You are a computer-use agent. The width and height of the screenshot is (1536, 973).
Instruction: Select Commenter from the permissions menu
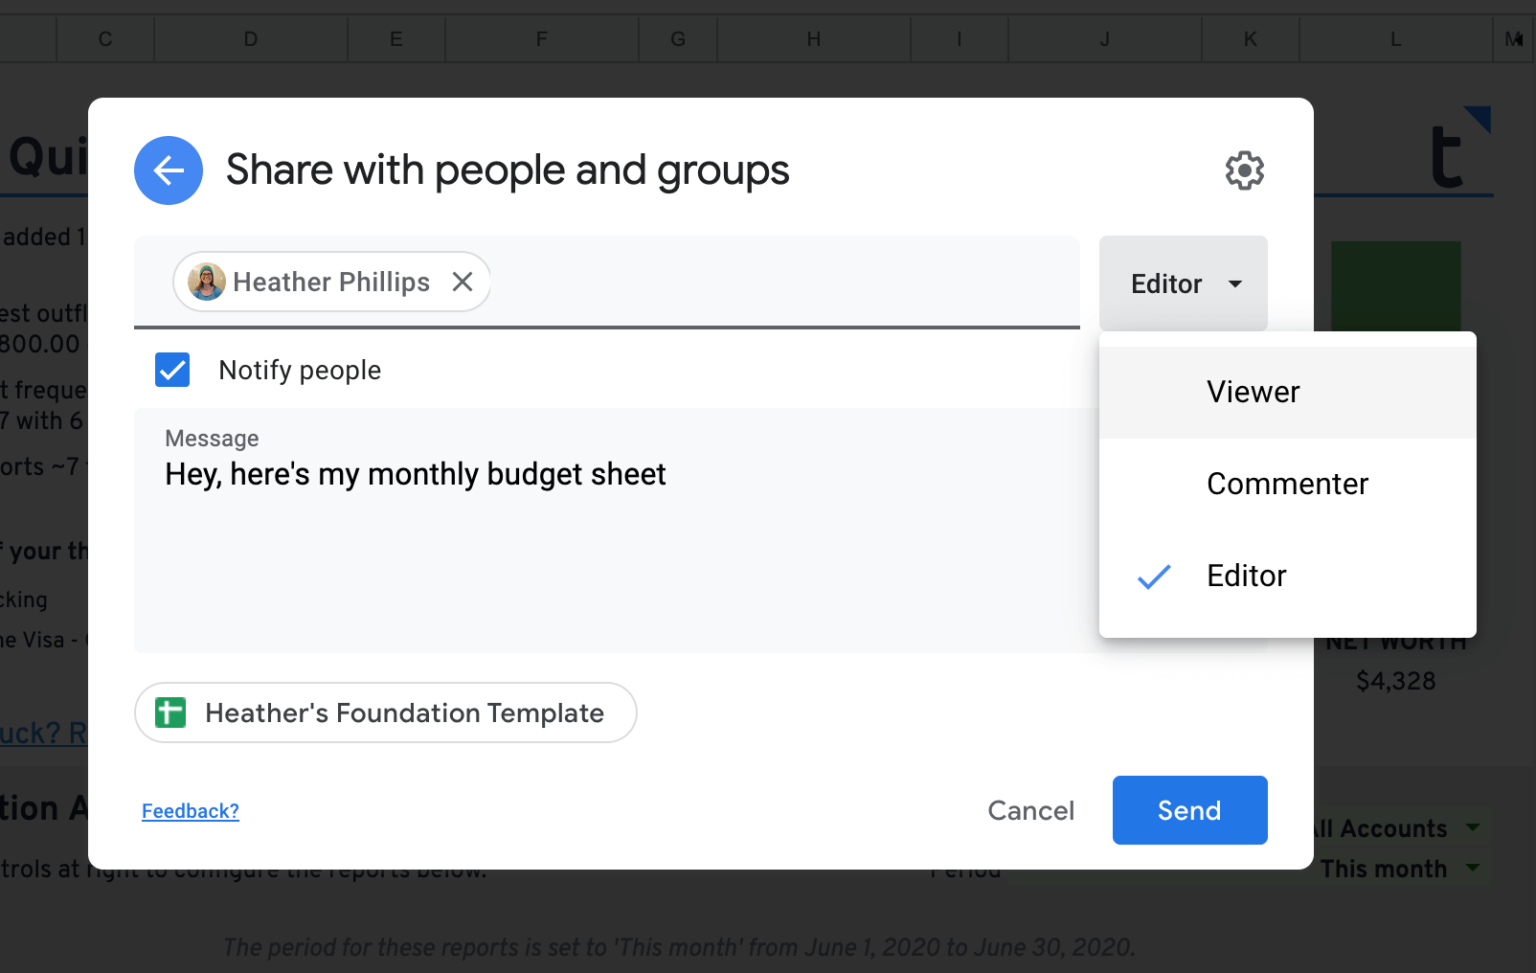pyautogui.click(x=1287, y=483)
